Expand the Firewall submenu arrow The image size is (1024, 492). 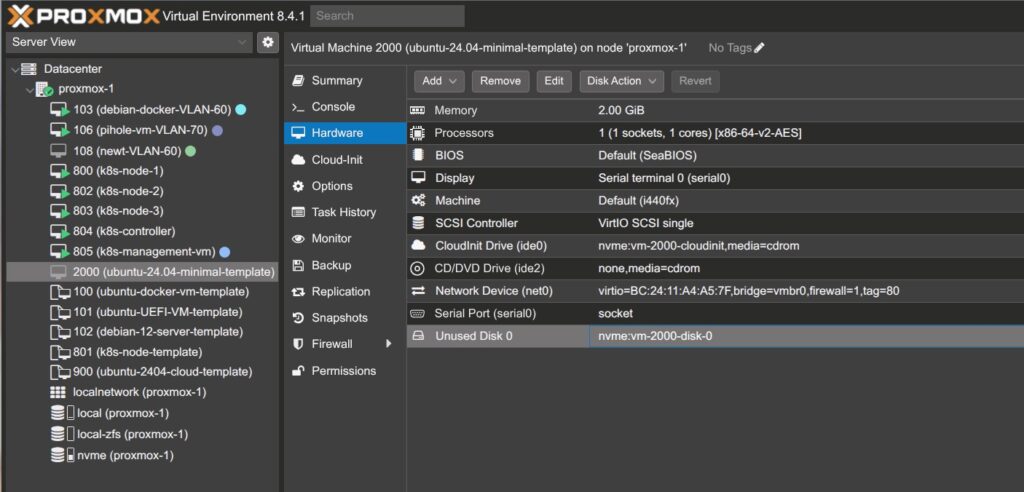(389, 344)
